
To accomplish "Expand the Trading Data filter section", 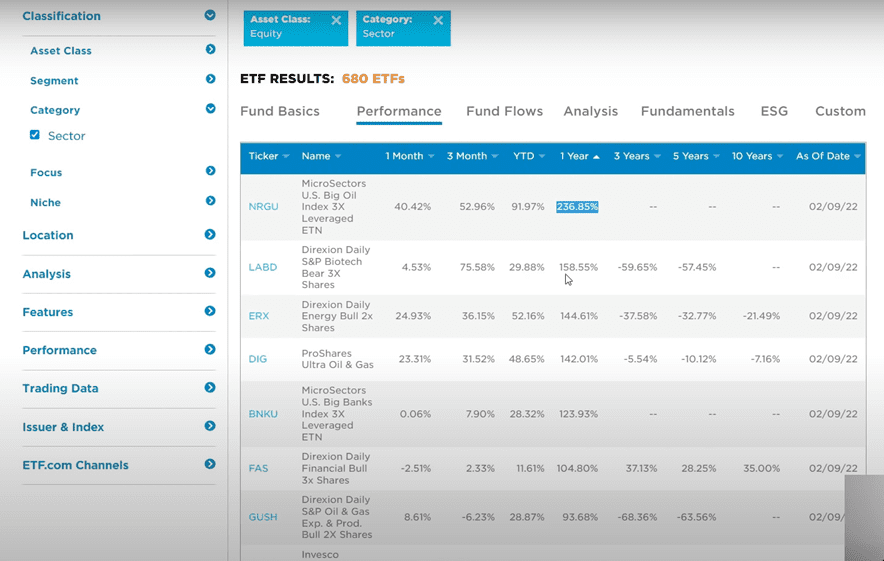I will [x=210, y=388].
